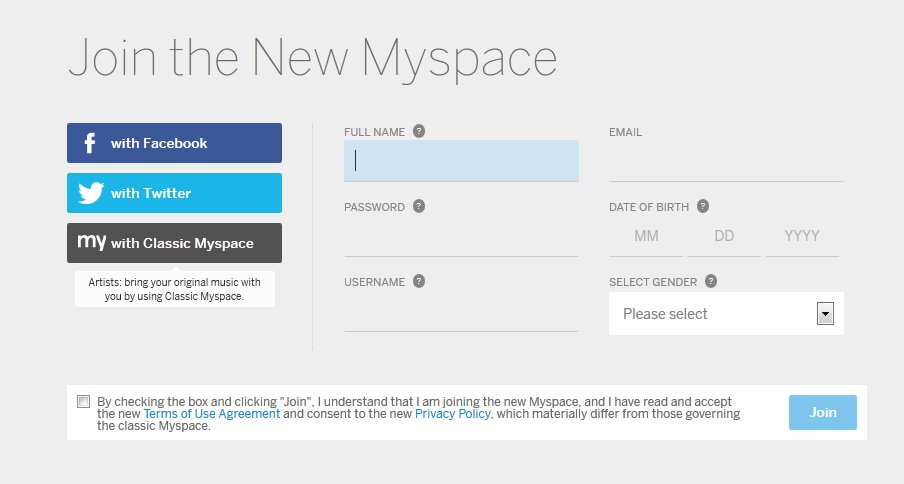The height and width of the screenshot is (484, 904).
Task: Click the blue Join button
Action: (823, 413)
